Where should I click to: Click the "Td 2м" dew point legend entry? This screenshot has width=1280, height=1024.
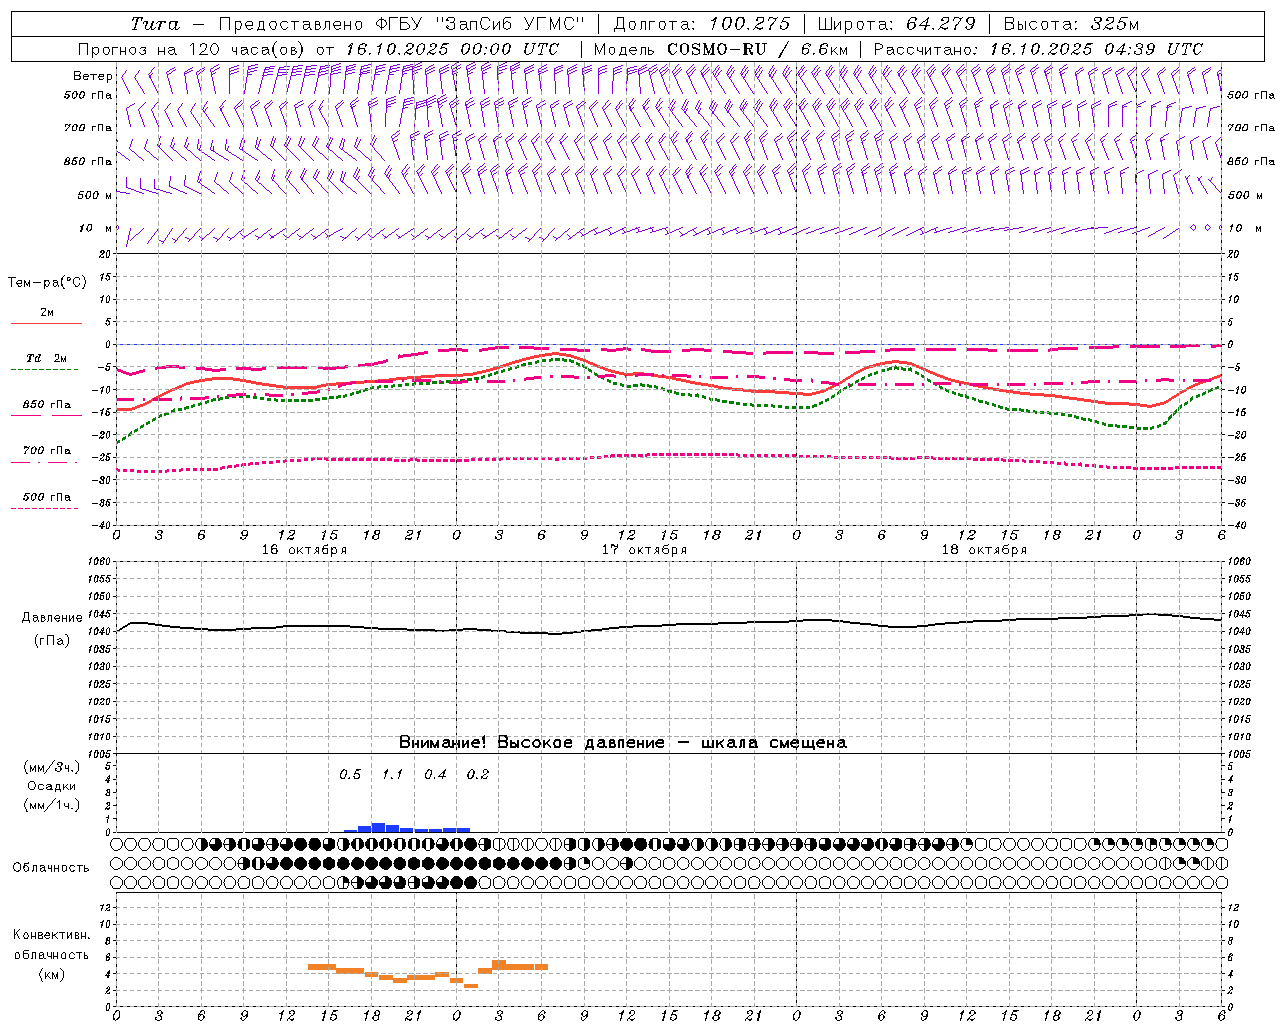47,358
